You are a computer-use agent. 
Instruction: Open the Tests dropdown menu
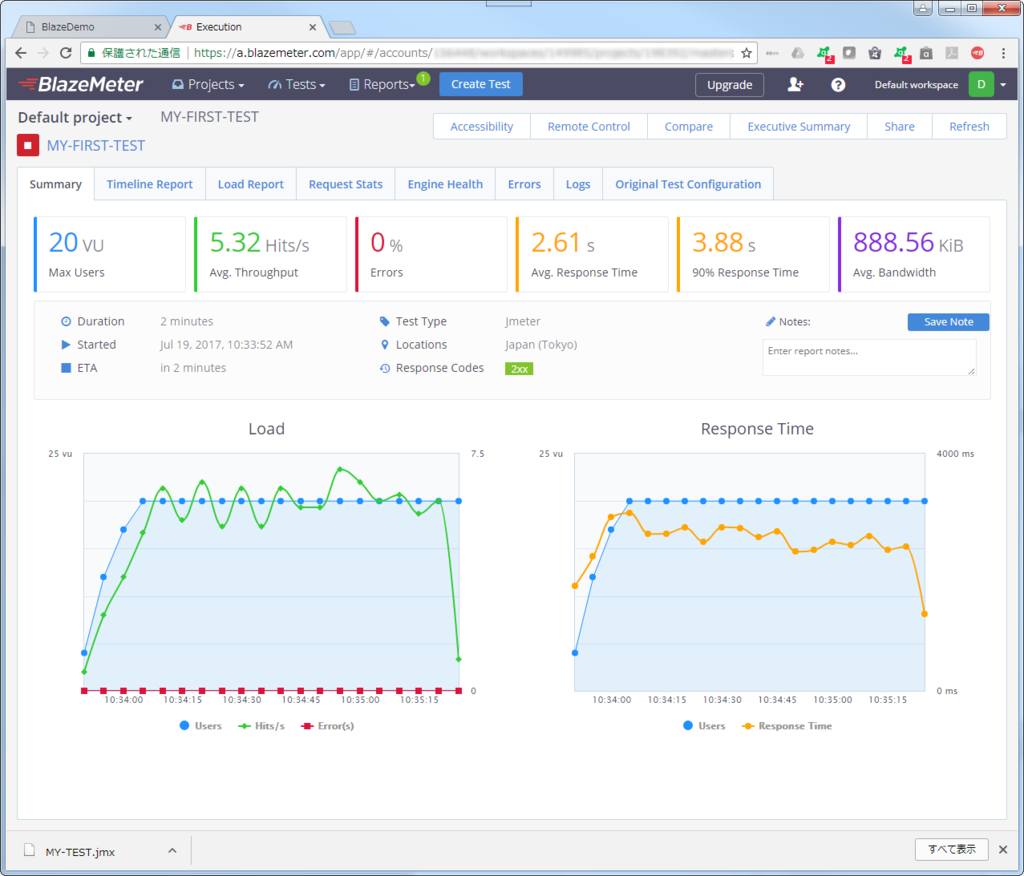[296, 84]
